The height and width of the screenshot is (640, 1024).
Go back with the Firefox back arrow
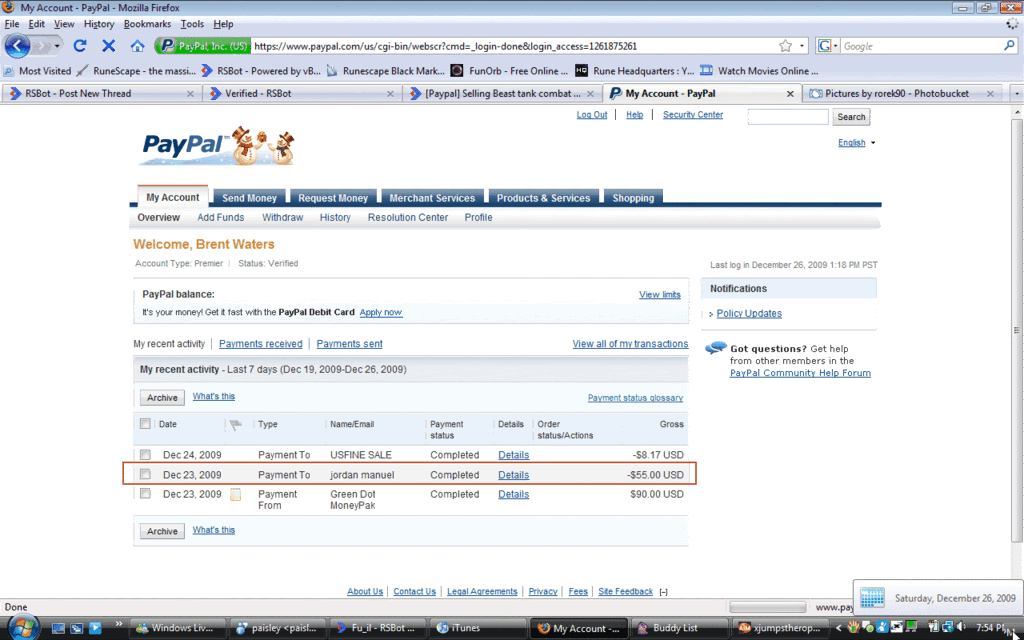point(17,46)
